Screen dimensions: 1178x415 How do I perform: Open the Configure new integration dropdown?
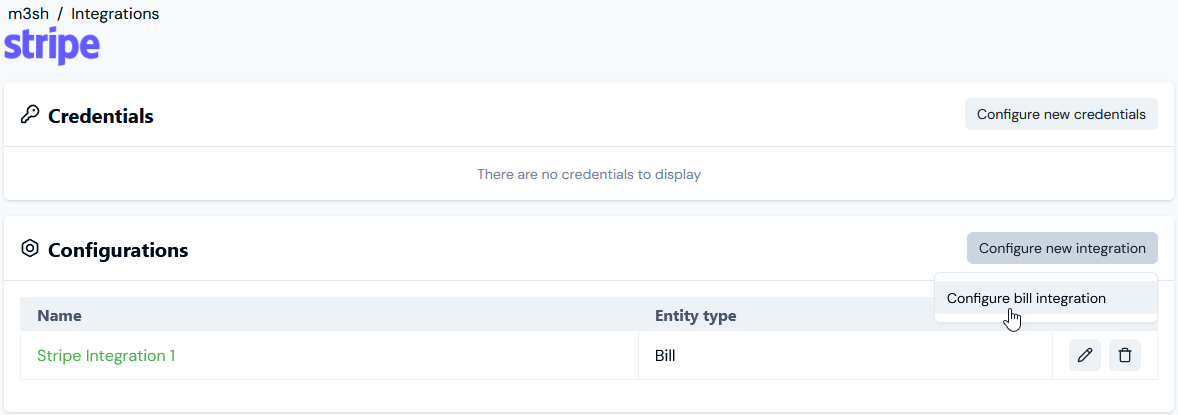pos(1062,248)
